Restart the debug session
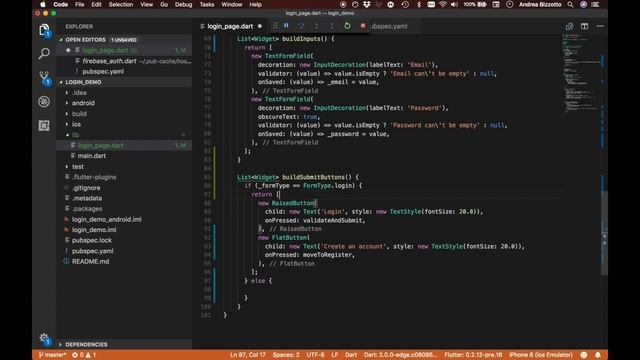 pos(347,26)
